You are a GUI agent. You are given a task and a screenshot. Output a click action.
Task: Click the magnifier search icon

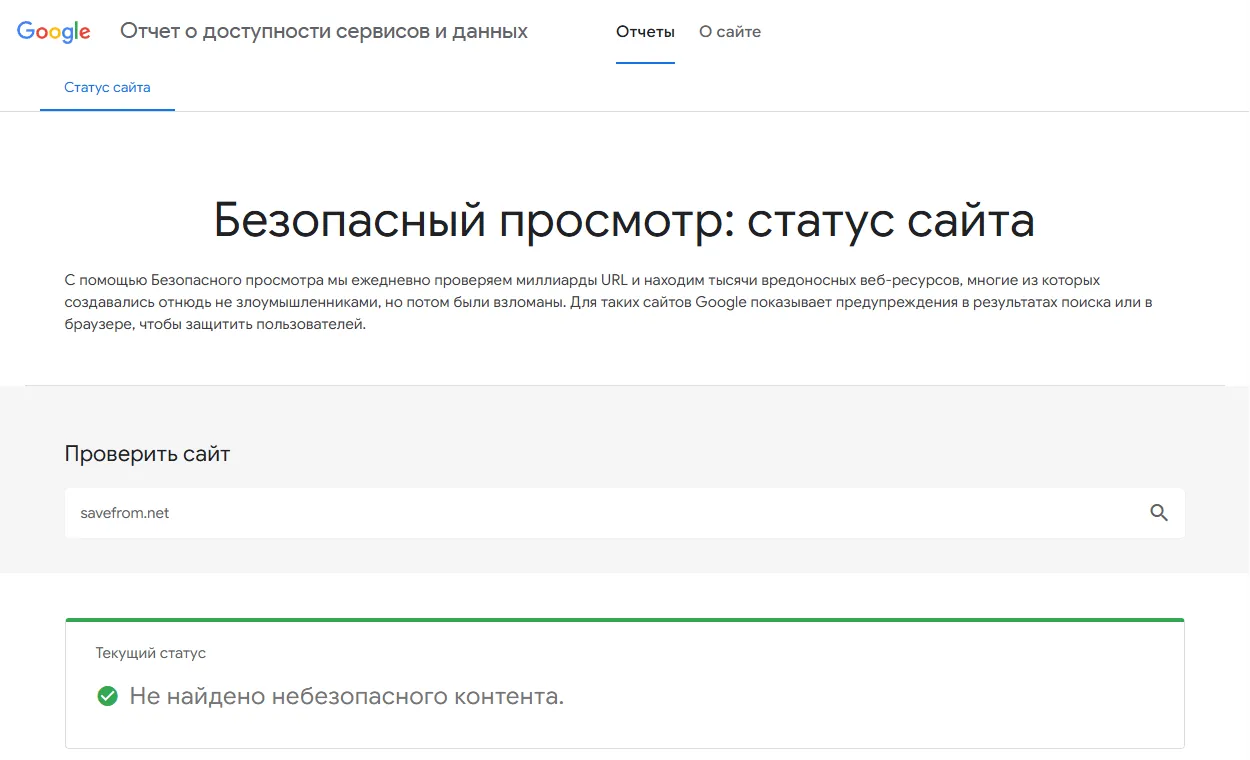(1159, 513)
